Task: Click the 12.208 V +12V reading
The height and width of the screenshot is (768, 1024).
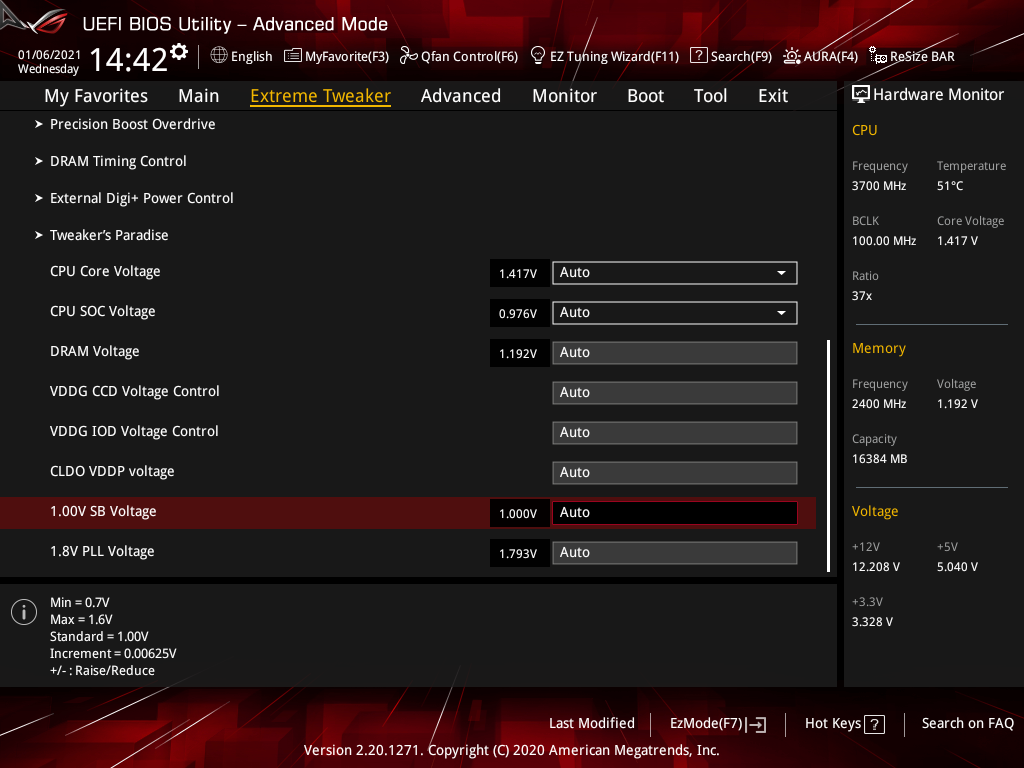Action: click(876, 567)
